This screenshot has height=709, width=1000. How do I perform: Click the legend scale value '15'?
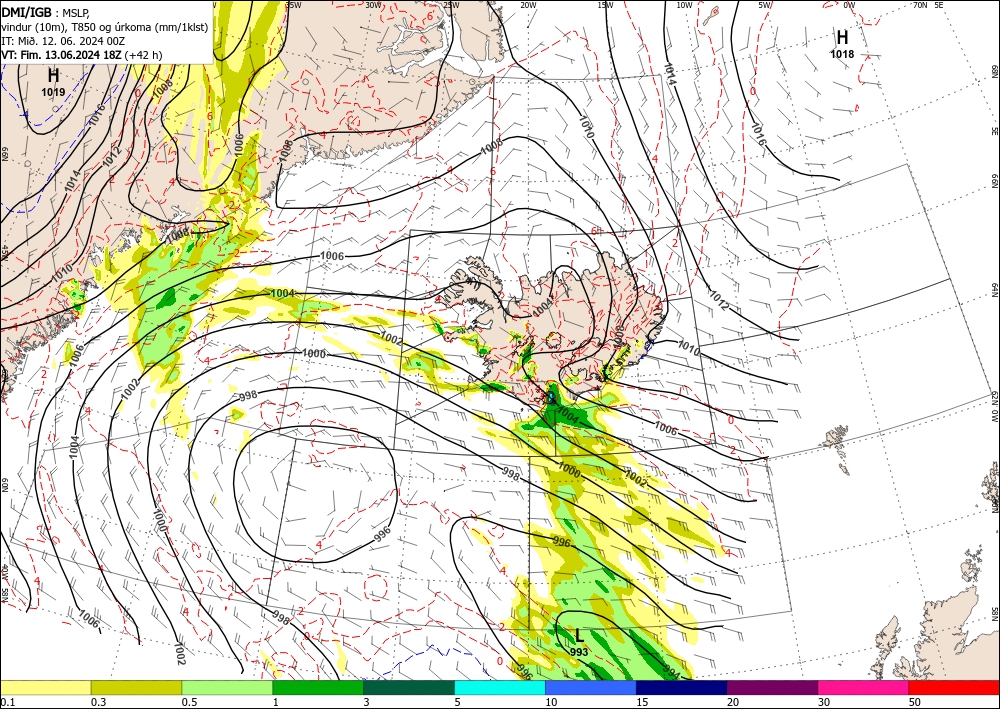click(642, 702)
